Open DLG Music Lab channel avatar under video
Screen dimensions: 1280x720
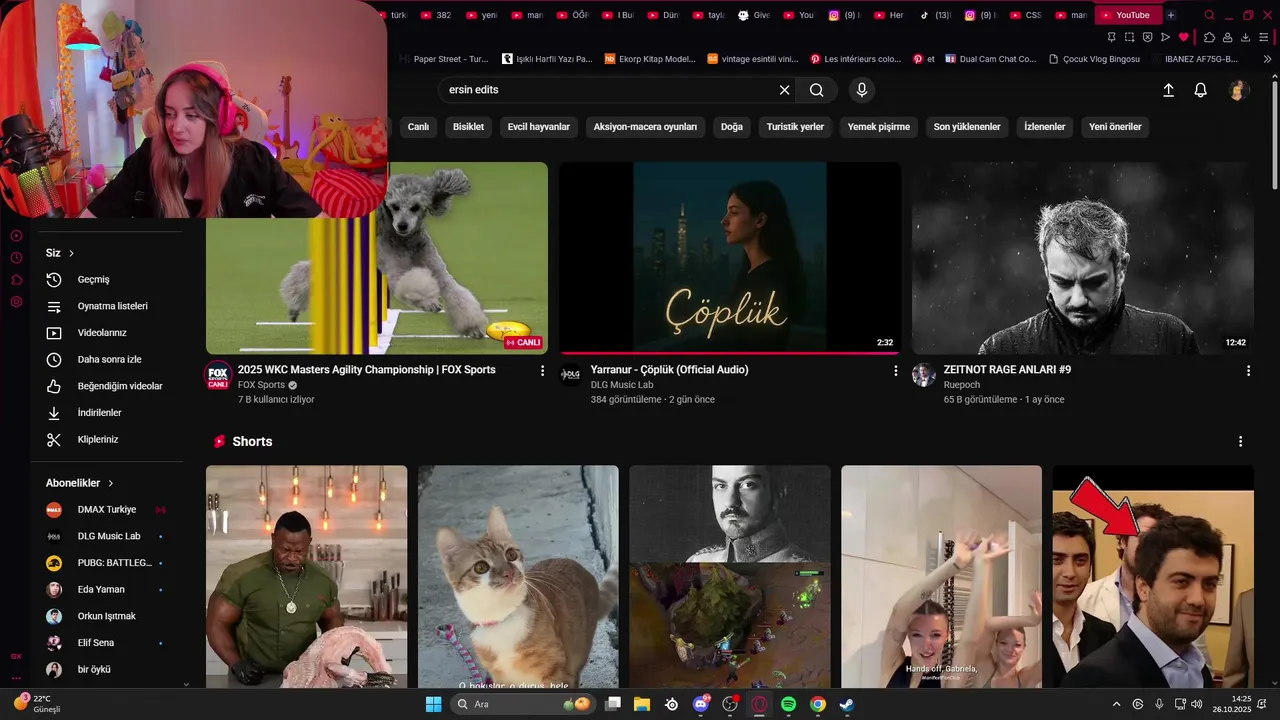pos(570,375)
